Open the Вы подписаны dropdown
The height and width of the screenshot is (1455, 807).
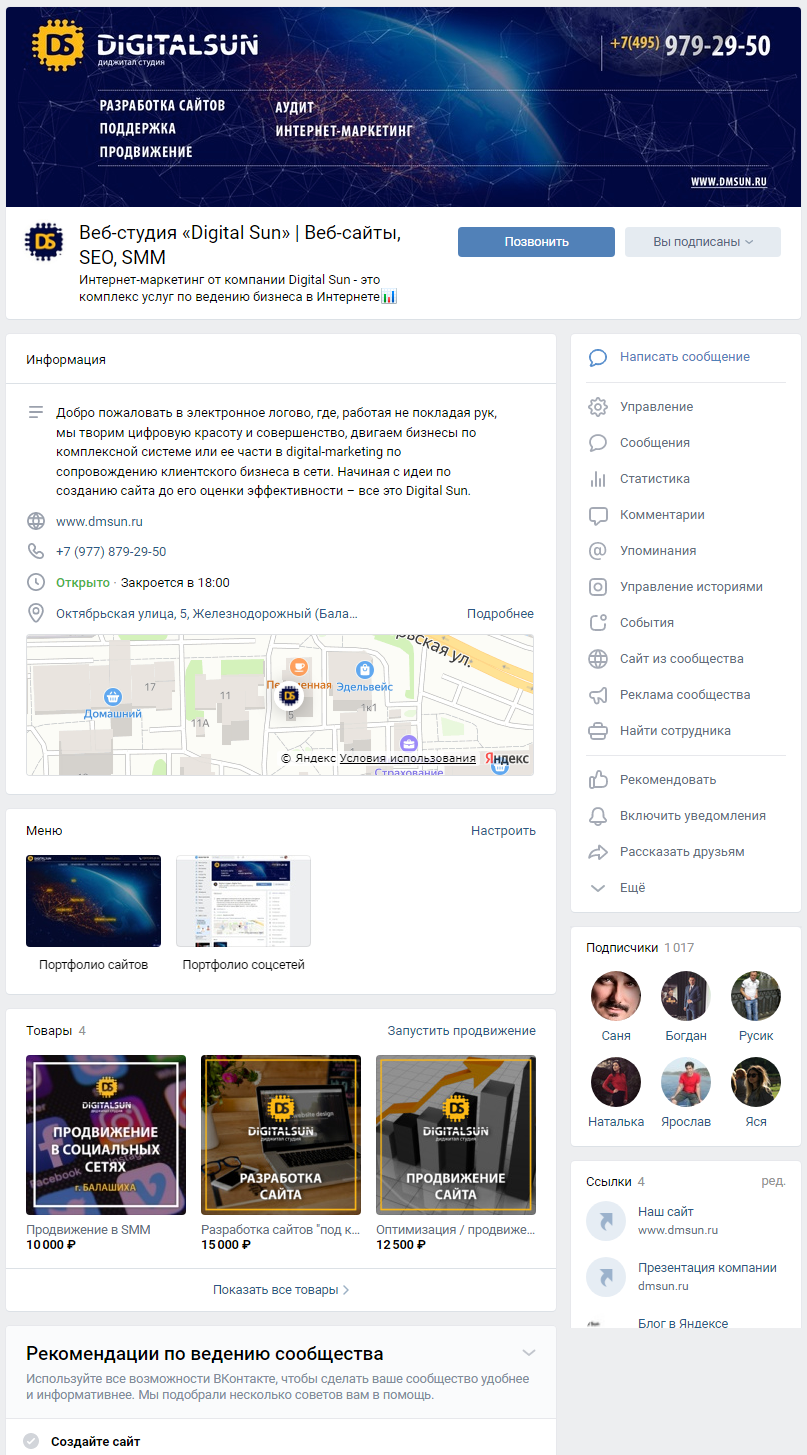pos(702,241)
